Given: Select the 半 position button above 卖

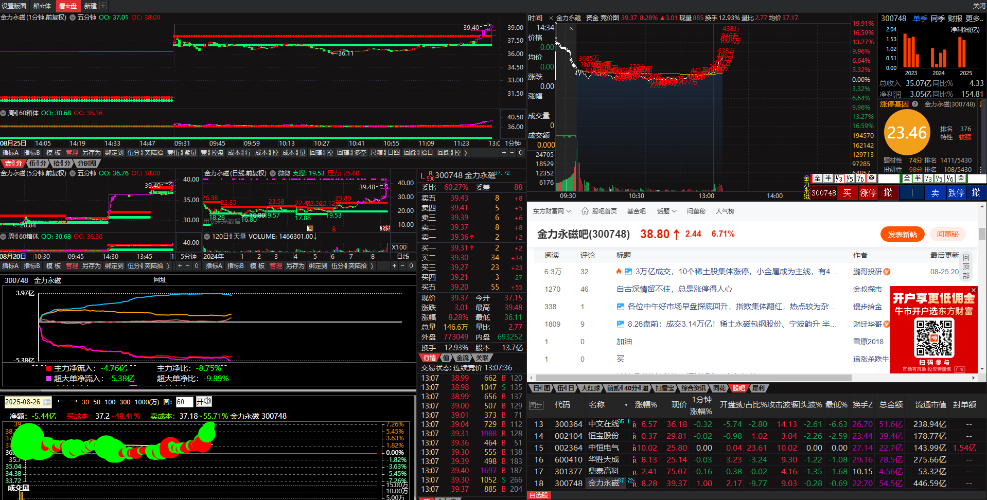Looking at the screenshot, I should 918,178.
